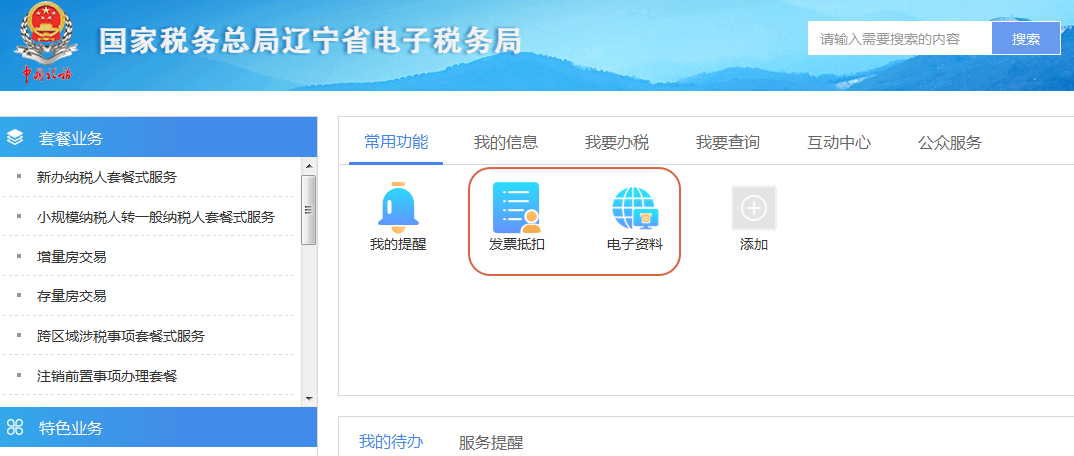Open 小规模纳税人转一般纳税人套餐式服务
Image resolution: width=1074 pixels, height=456 pixels.
pos(156,217)
